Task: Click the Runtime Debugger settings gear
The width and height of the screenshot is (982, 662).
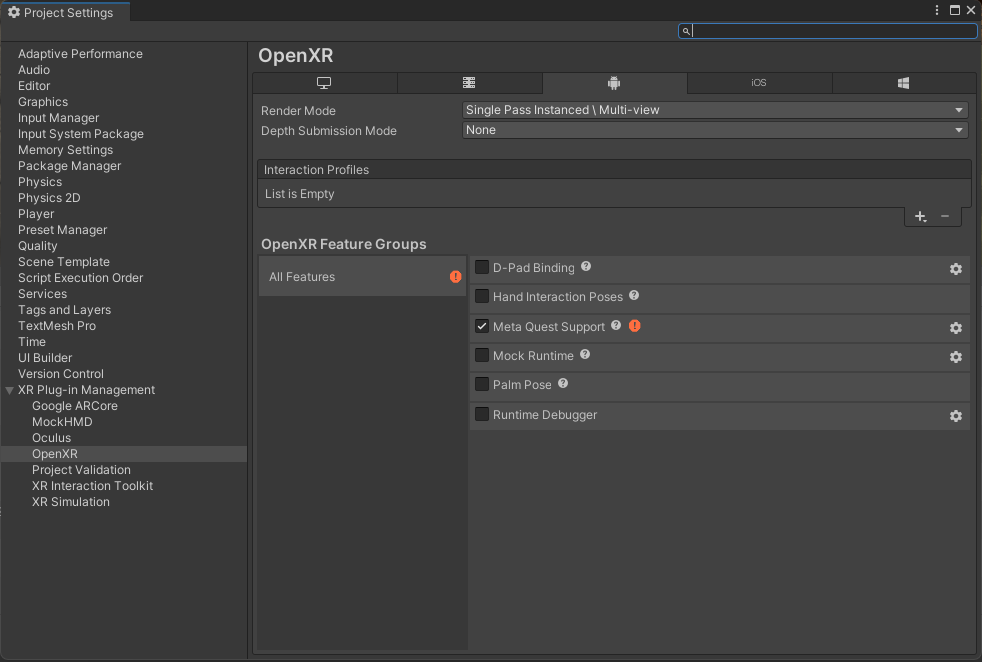Action: pyautogui.click(x=955, y=416)
